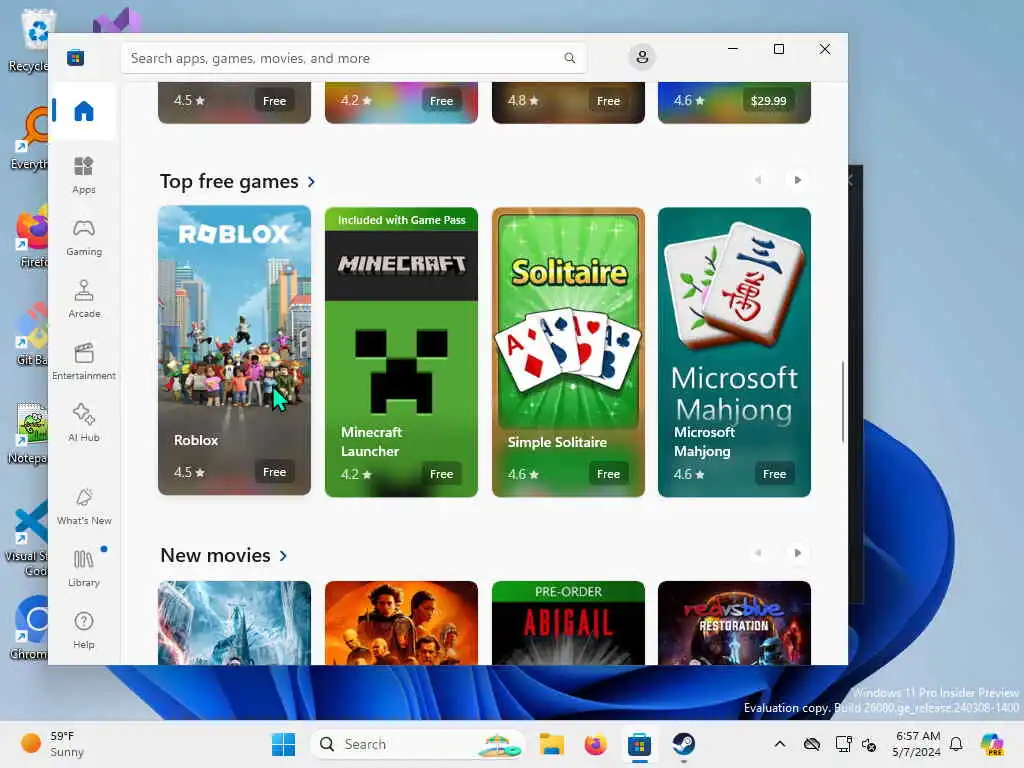Image resolution: width=1024 pixels, height=768 pixels.
Task: Open the Dune movie poster thumbnail
Action: (x=401, y=623)
